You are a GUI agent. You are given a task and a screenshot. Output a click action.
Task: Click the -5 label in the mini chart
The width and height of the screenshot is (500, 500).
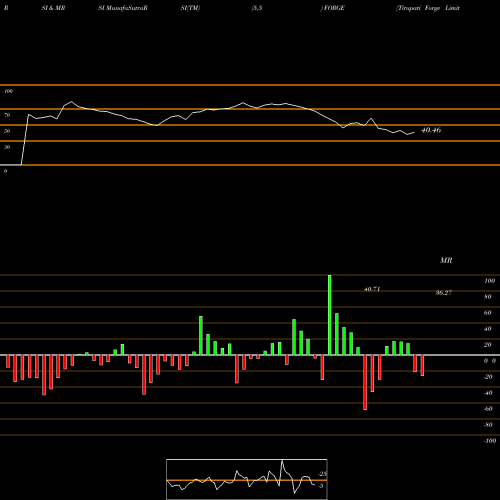click(x=321, y=486)
